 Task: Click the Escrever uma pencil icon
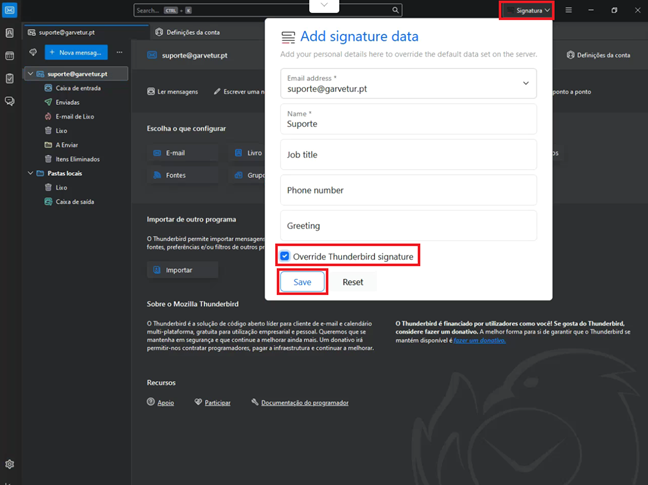217,91
